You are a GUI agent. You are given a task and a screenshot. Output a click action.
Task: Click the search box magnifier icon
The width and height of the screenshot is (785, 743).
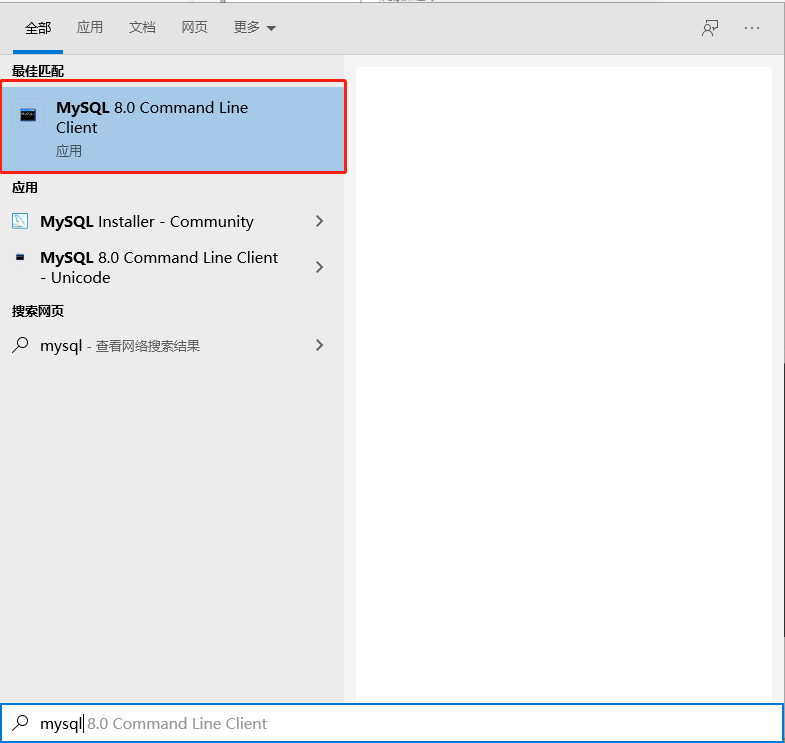tap(21, 723)
